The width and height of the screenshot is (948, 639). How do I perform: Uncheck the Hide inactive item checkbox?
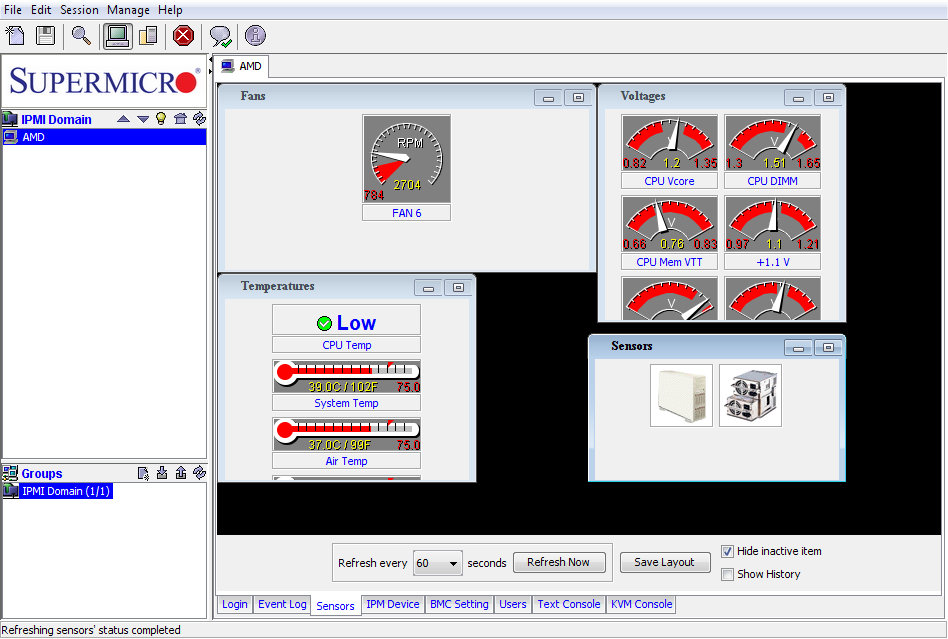click(728, 552)
